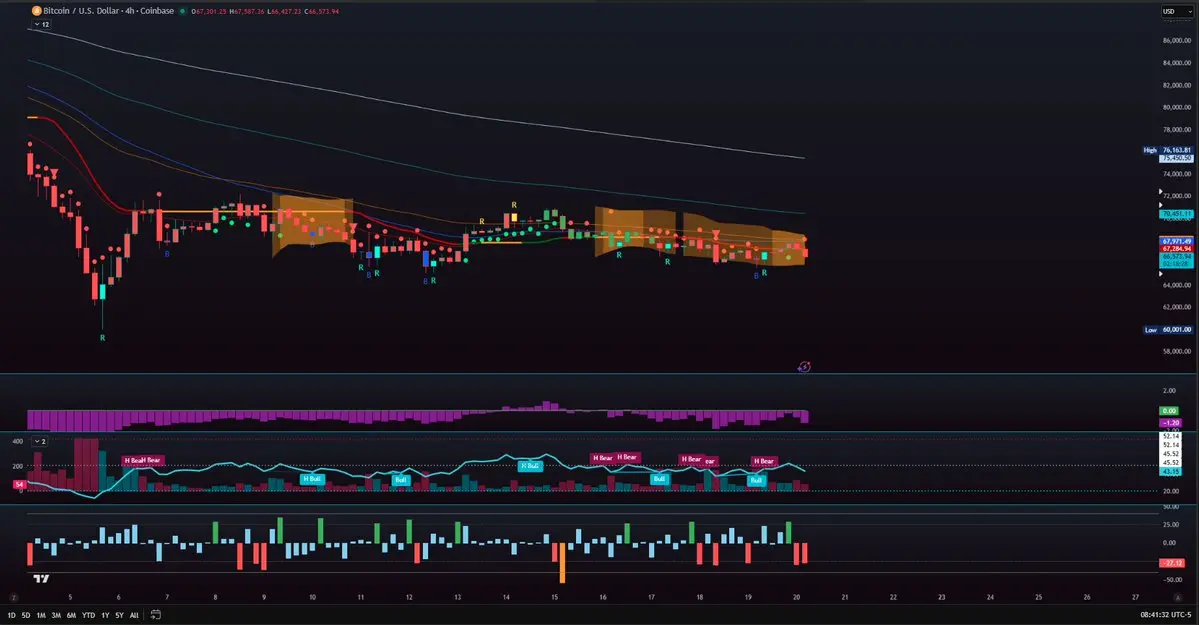Select the All time range

[134, 615]
